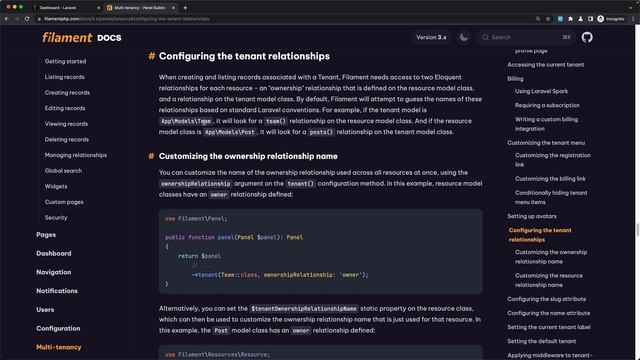Click the browser forward arrow
Screen dimensions: 640x360
click(x=17, y=19)
